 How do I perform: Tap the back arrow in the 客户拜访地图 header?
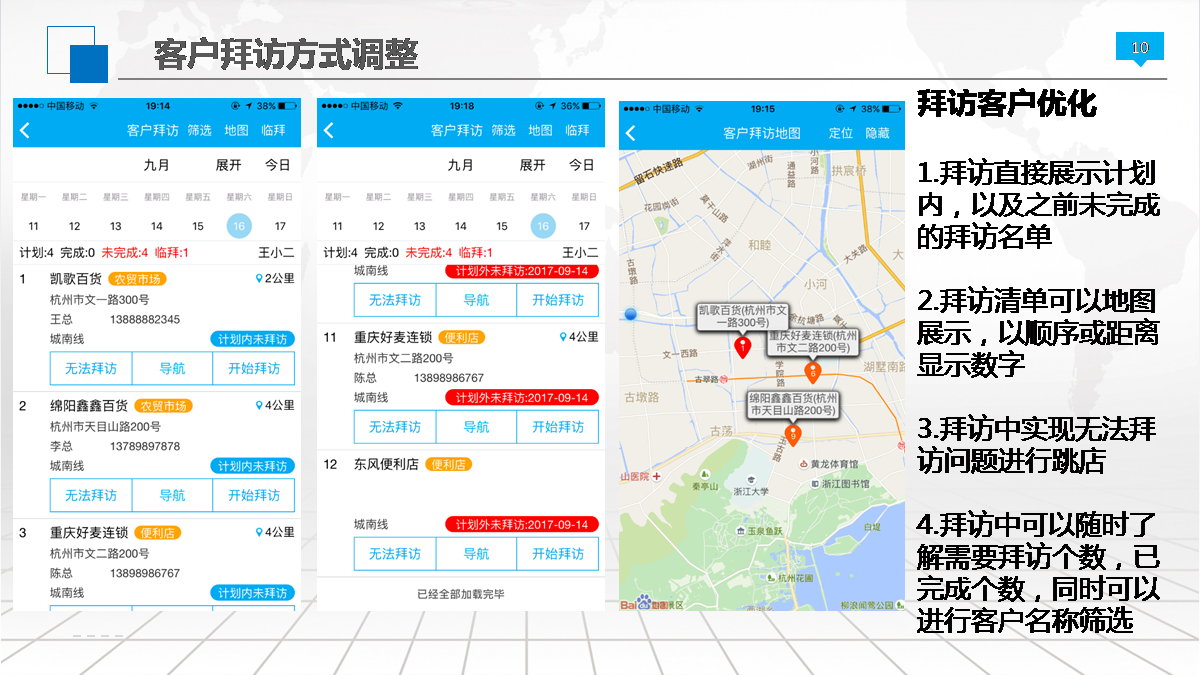coord(630,133)
